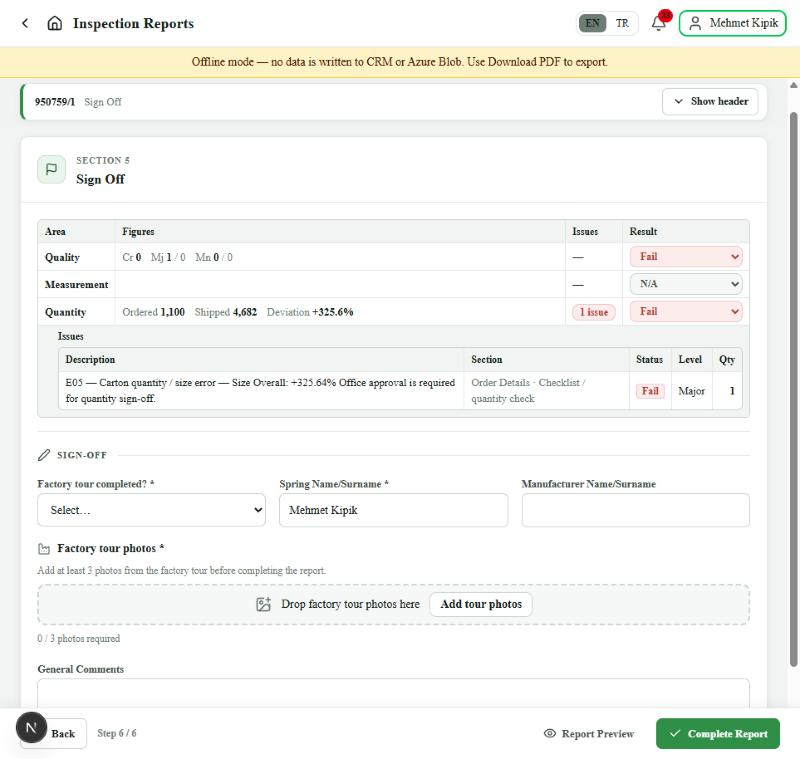Image resolution: width=800 pixels, height=759 pixels.
Task: Focus the General Comments text box
Action: [x=393, y=693]
